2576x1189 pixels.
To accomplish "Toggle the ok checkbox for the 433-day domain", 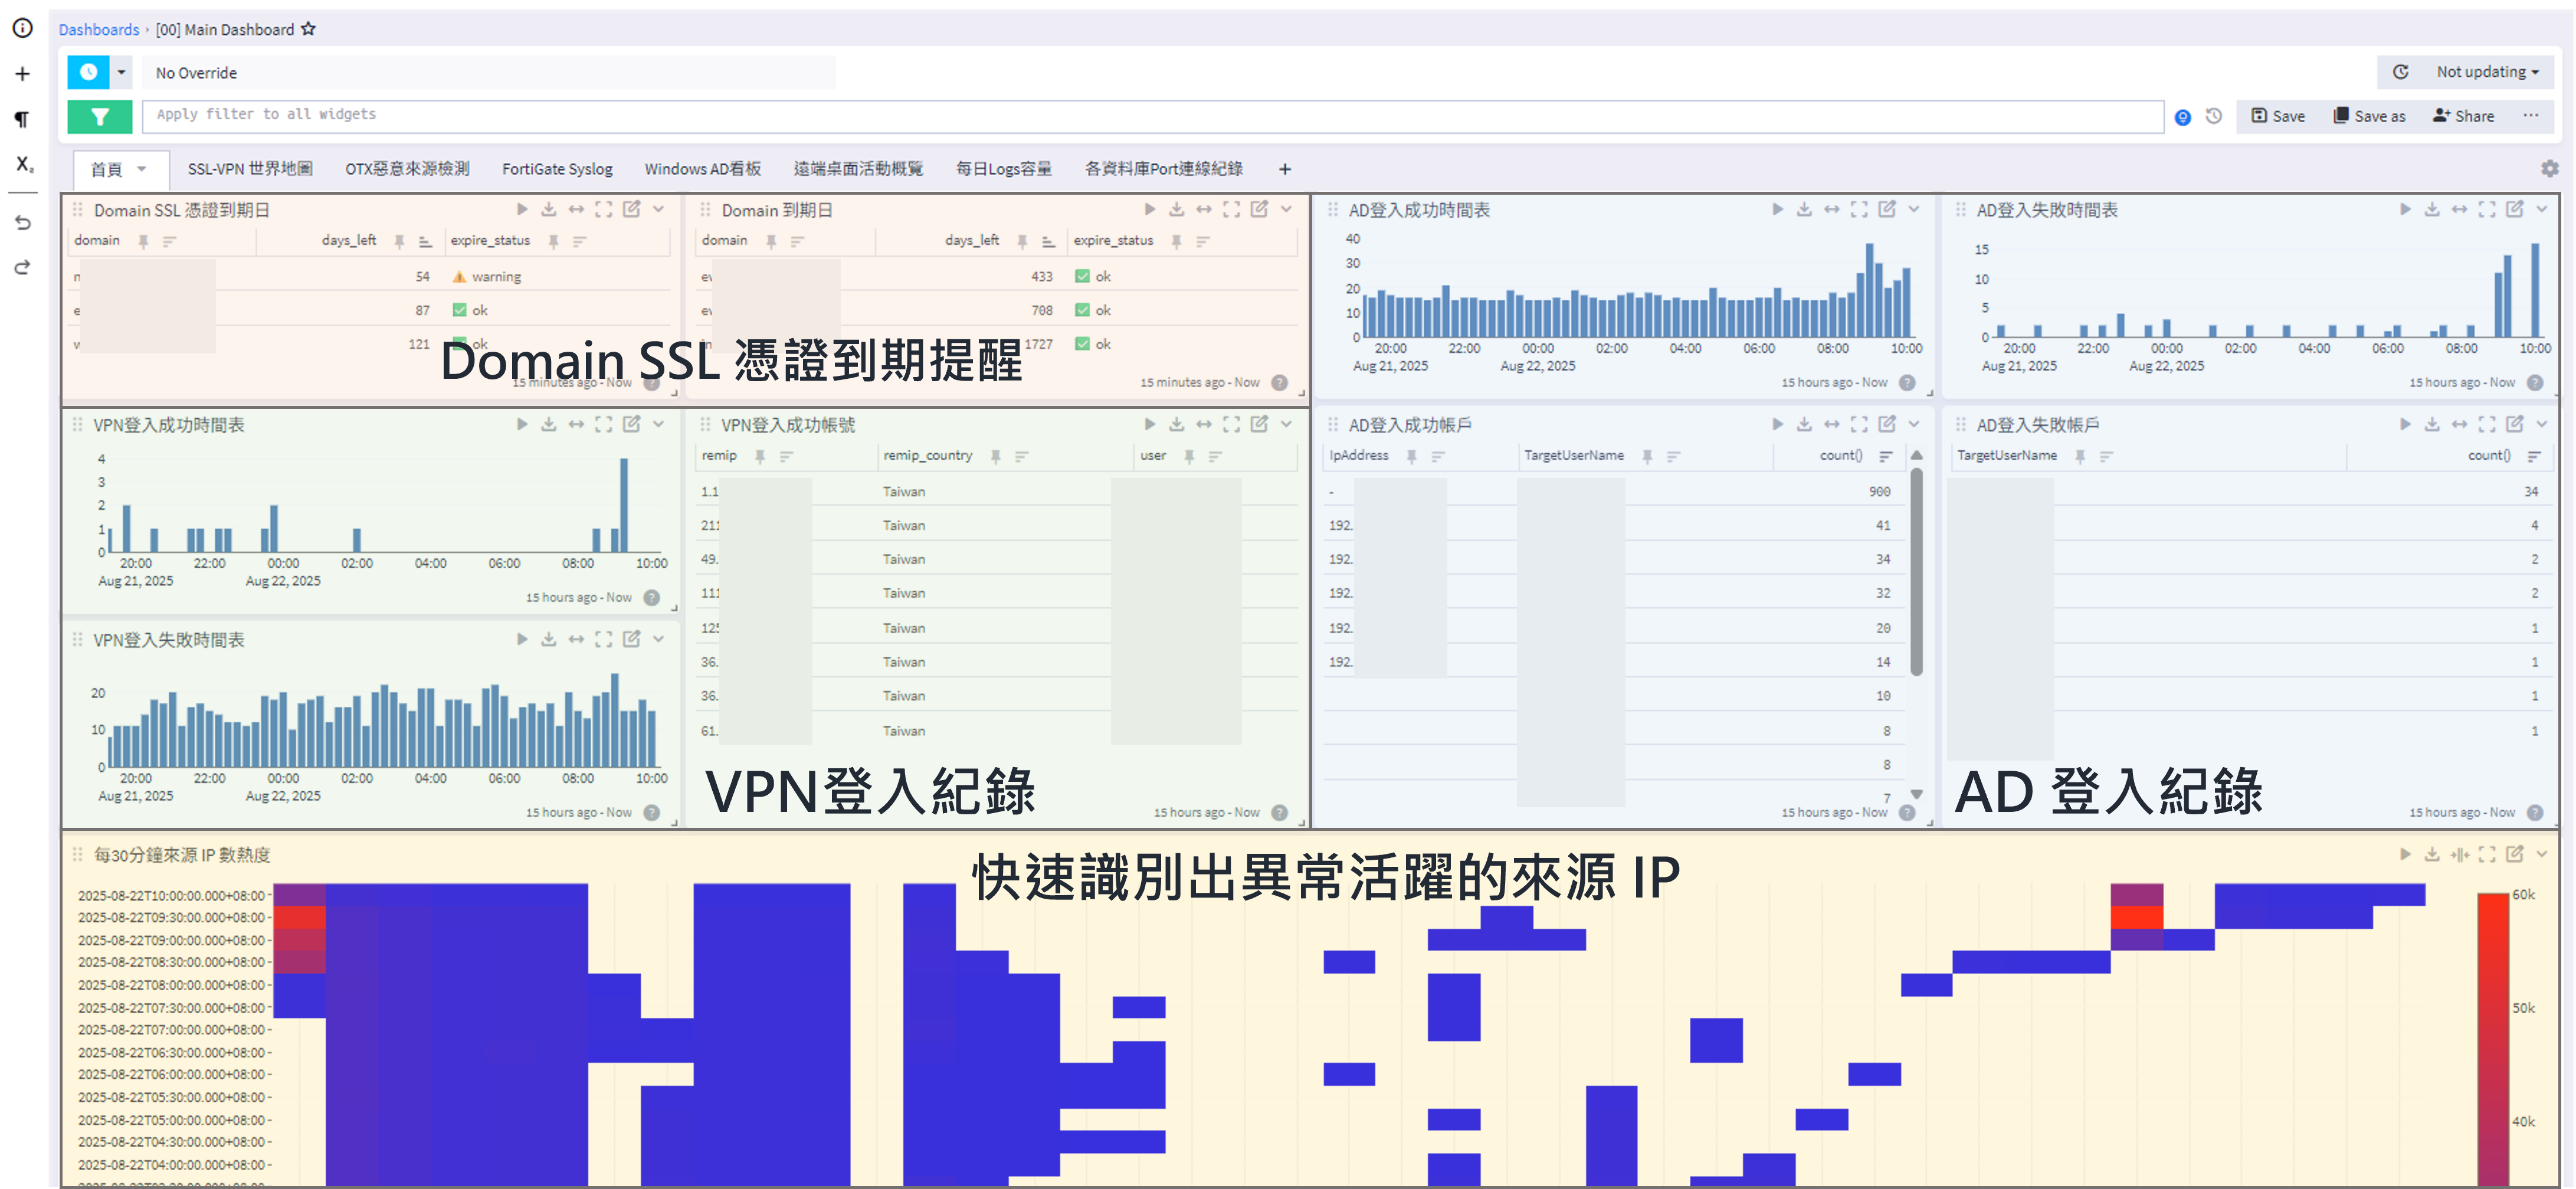I will coord(1082,276).
